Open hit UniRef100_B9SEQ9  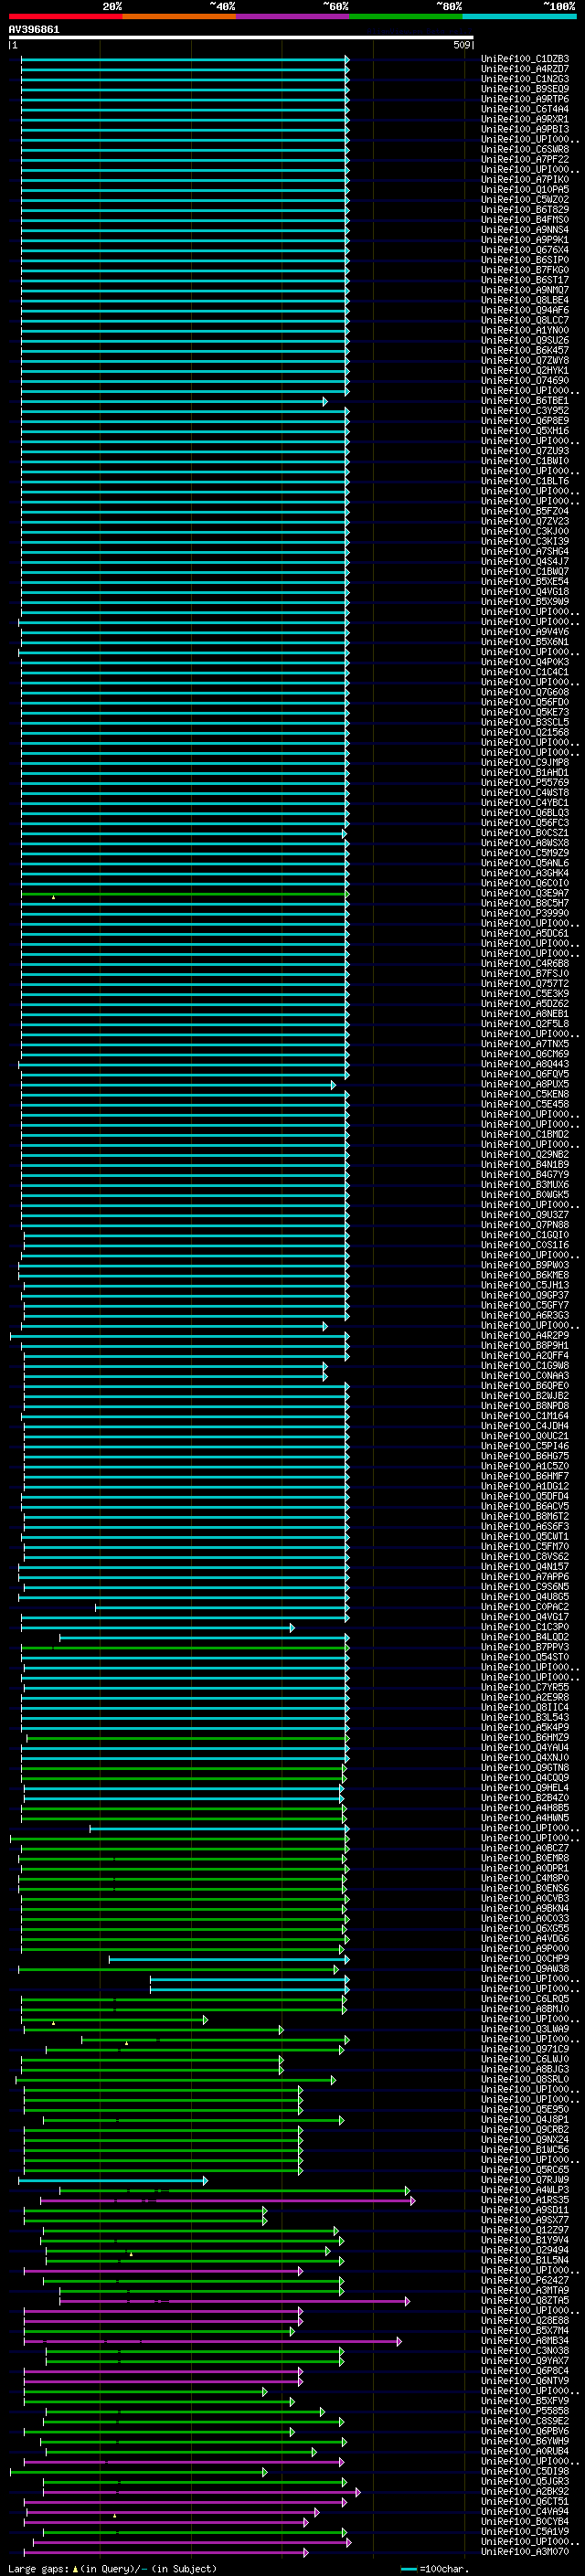click(x=525, y=89)
